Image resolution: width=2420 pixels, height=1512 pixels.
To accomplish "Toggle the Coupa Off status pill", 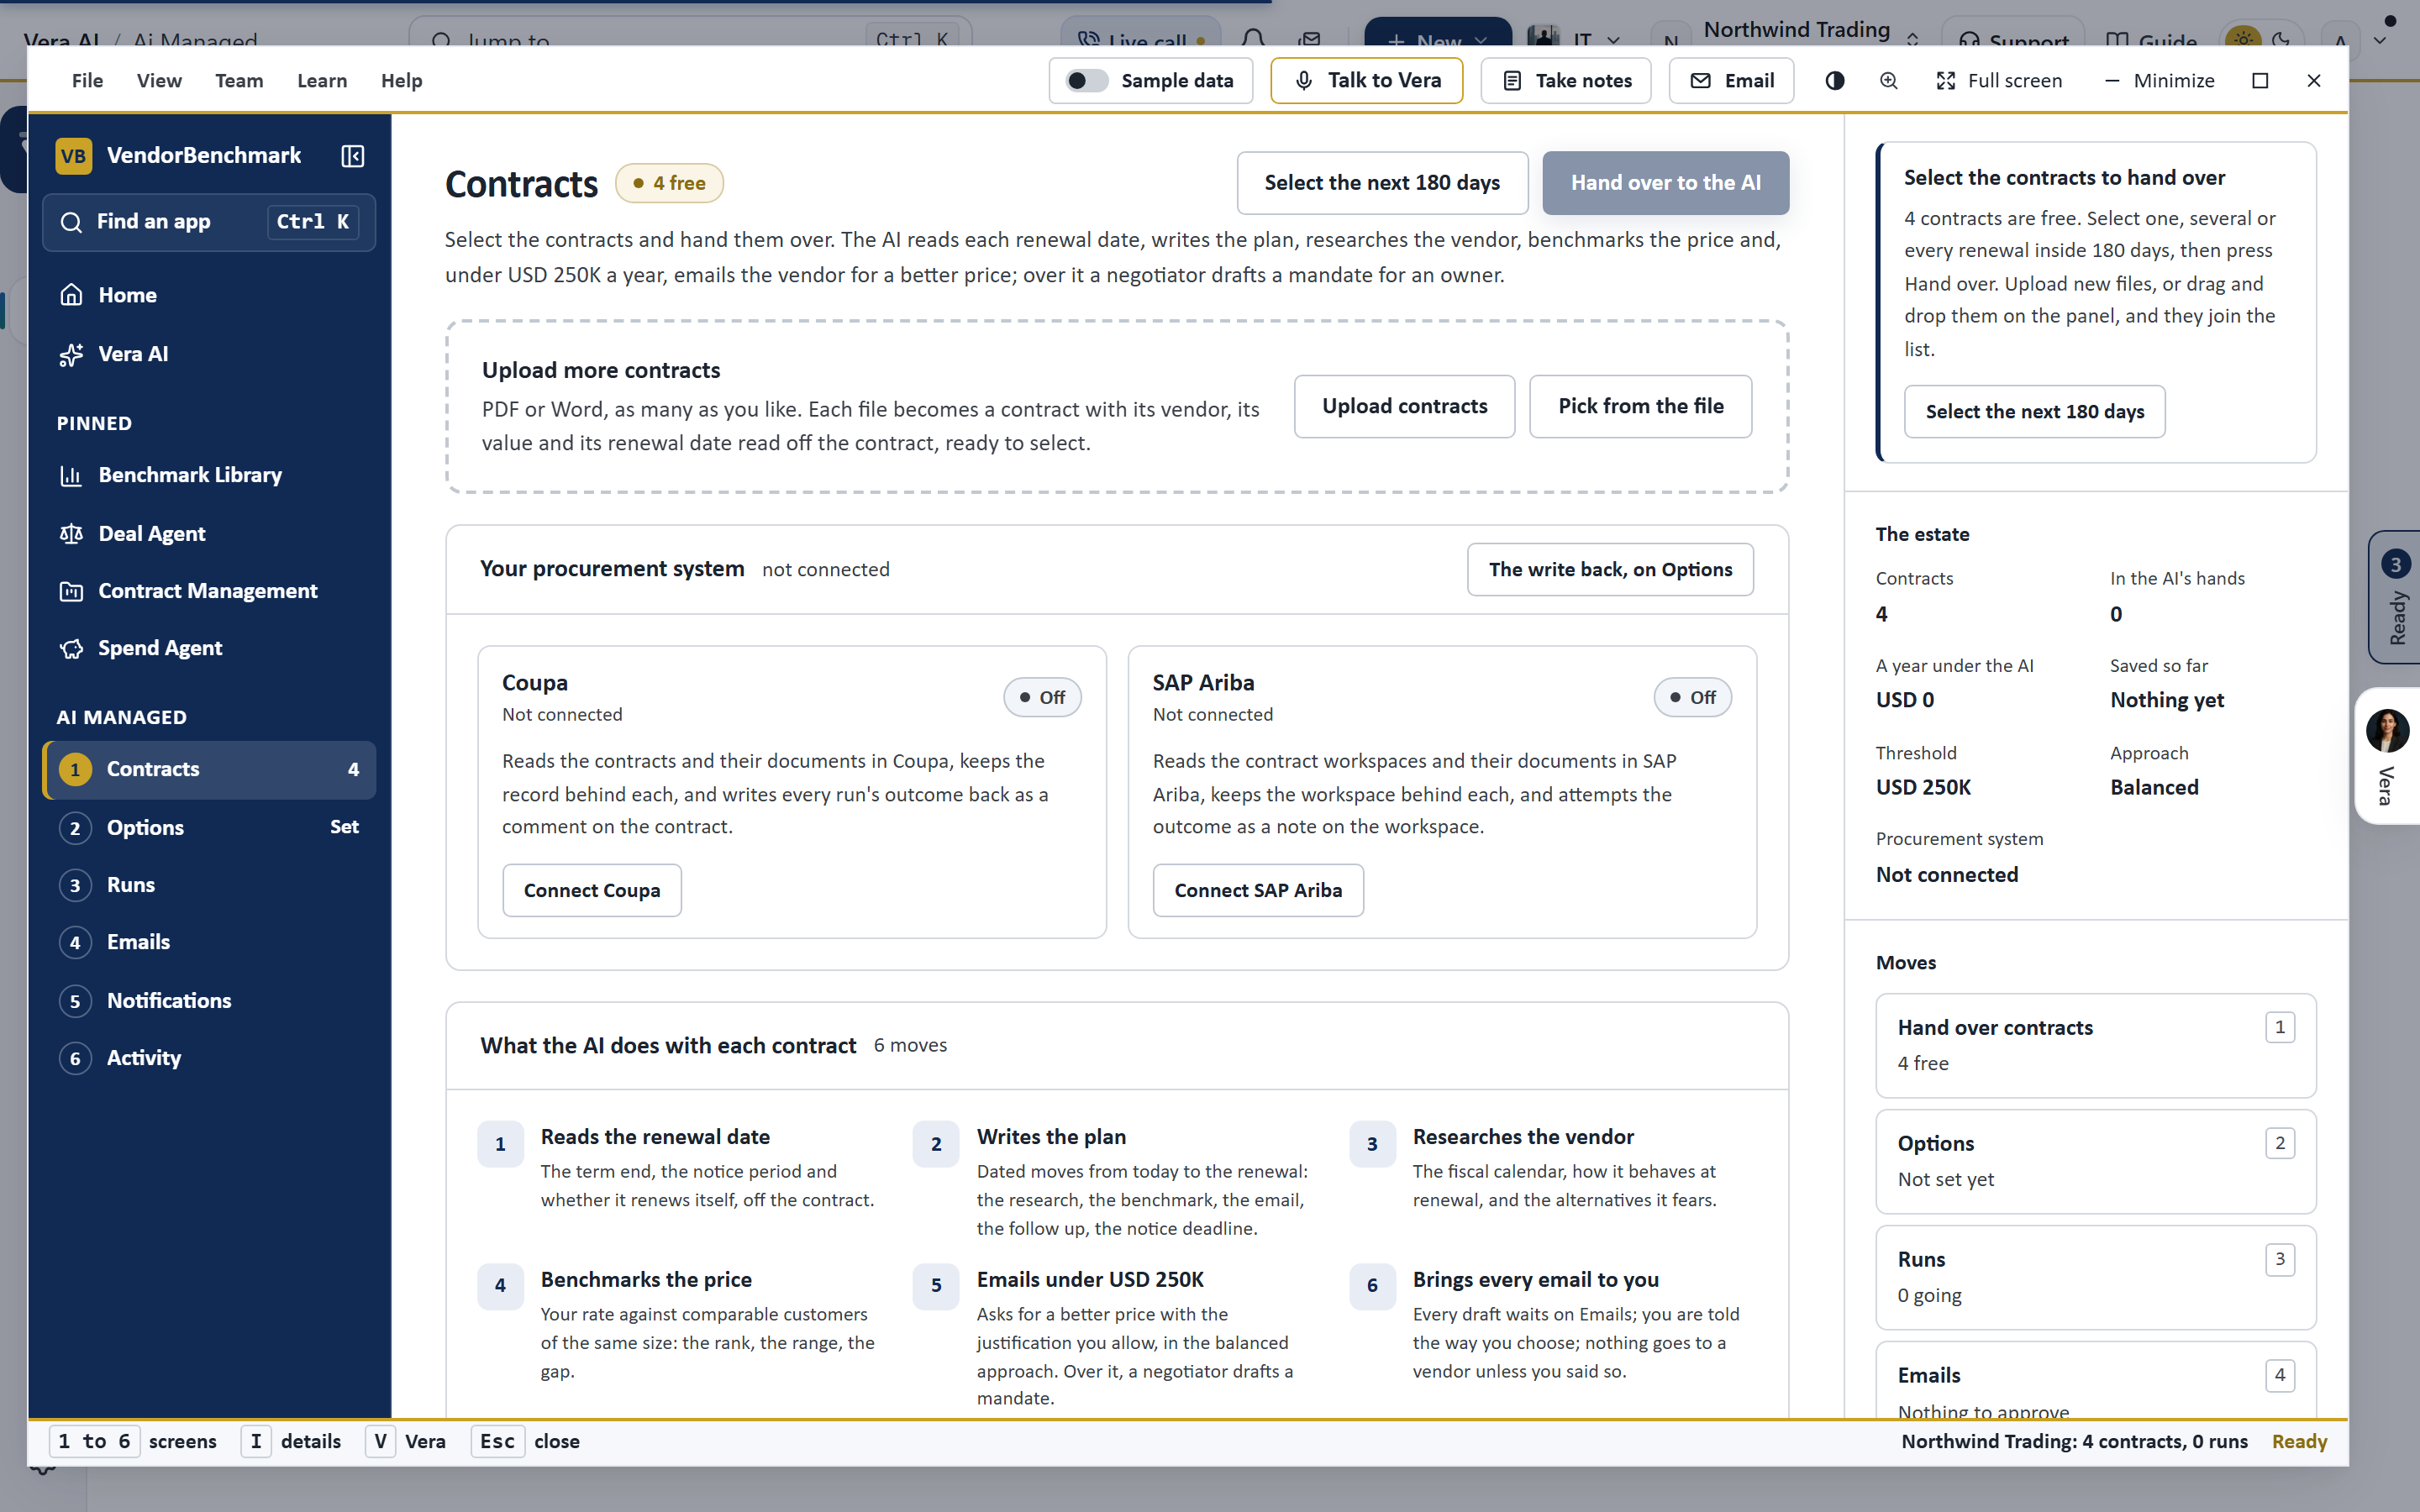I will 1042,697.
